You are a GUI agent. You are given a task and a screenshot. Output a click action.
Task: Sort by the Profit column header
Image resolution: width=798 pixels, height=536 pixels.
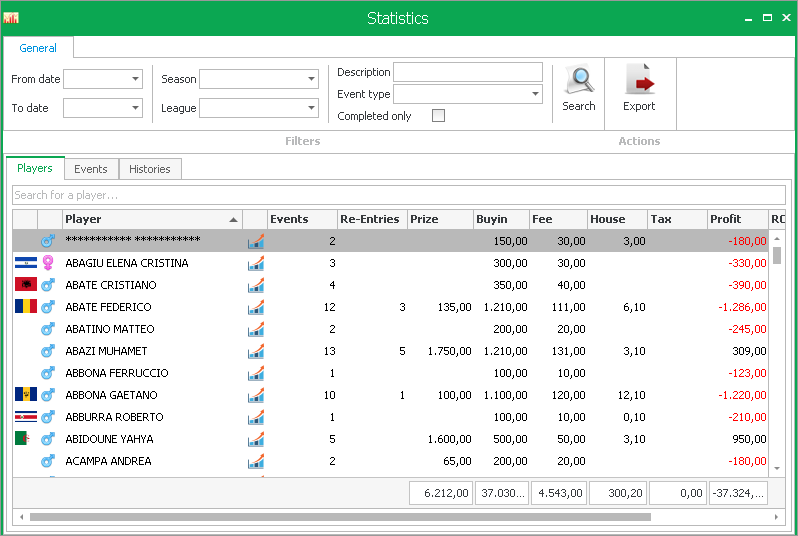click(x=735, y=219)
